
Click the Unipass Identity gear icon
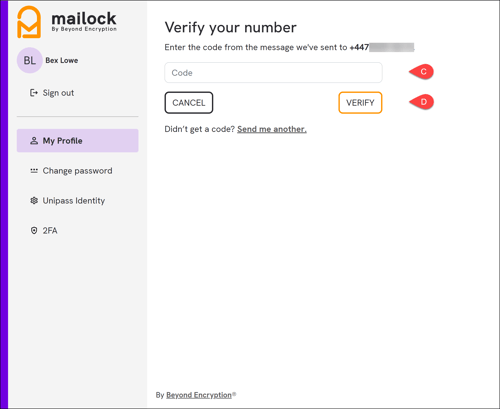pyautogui.click(x=34, y=201)
